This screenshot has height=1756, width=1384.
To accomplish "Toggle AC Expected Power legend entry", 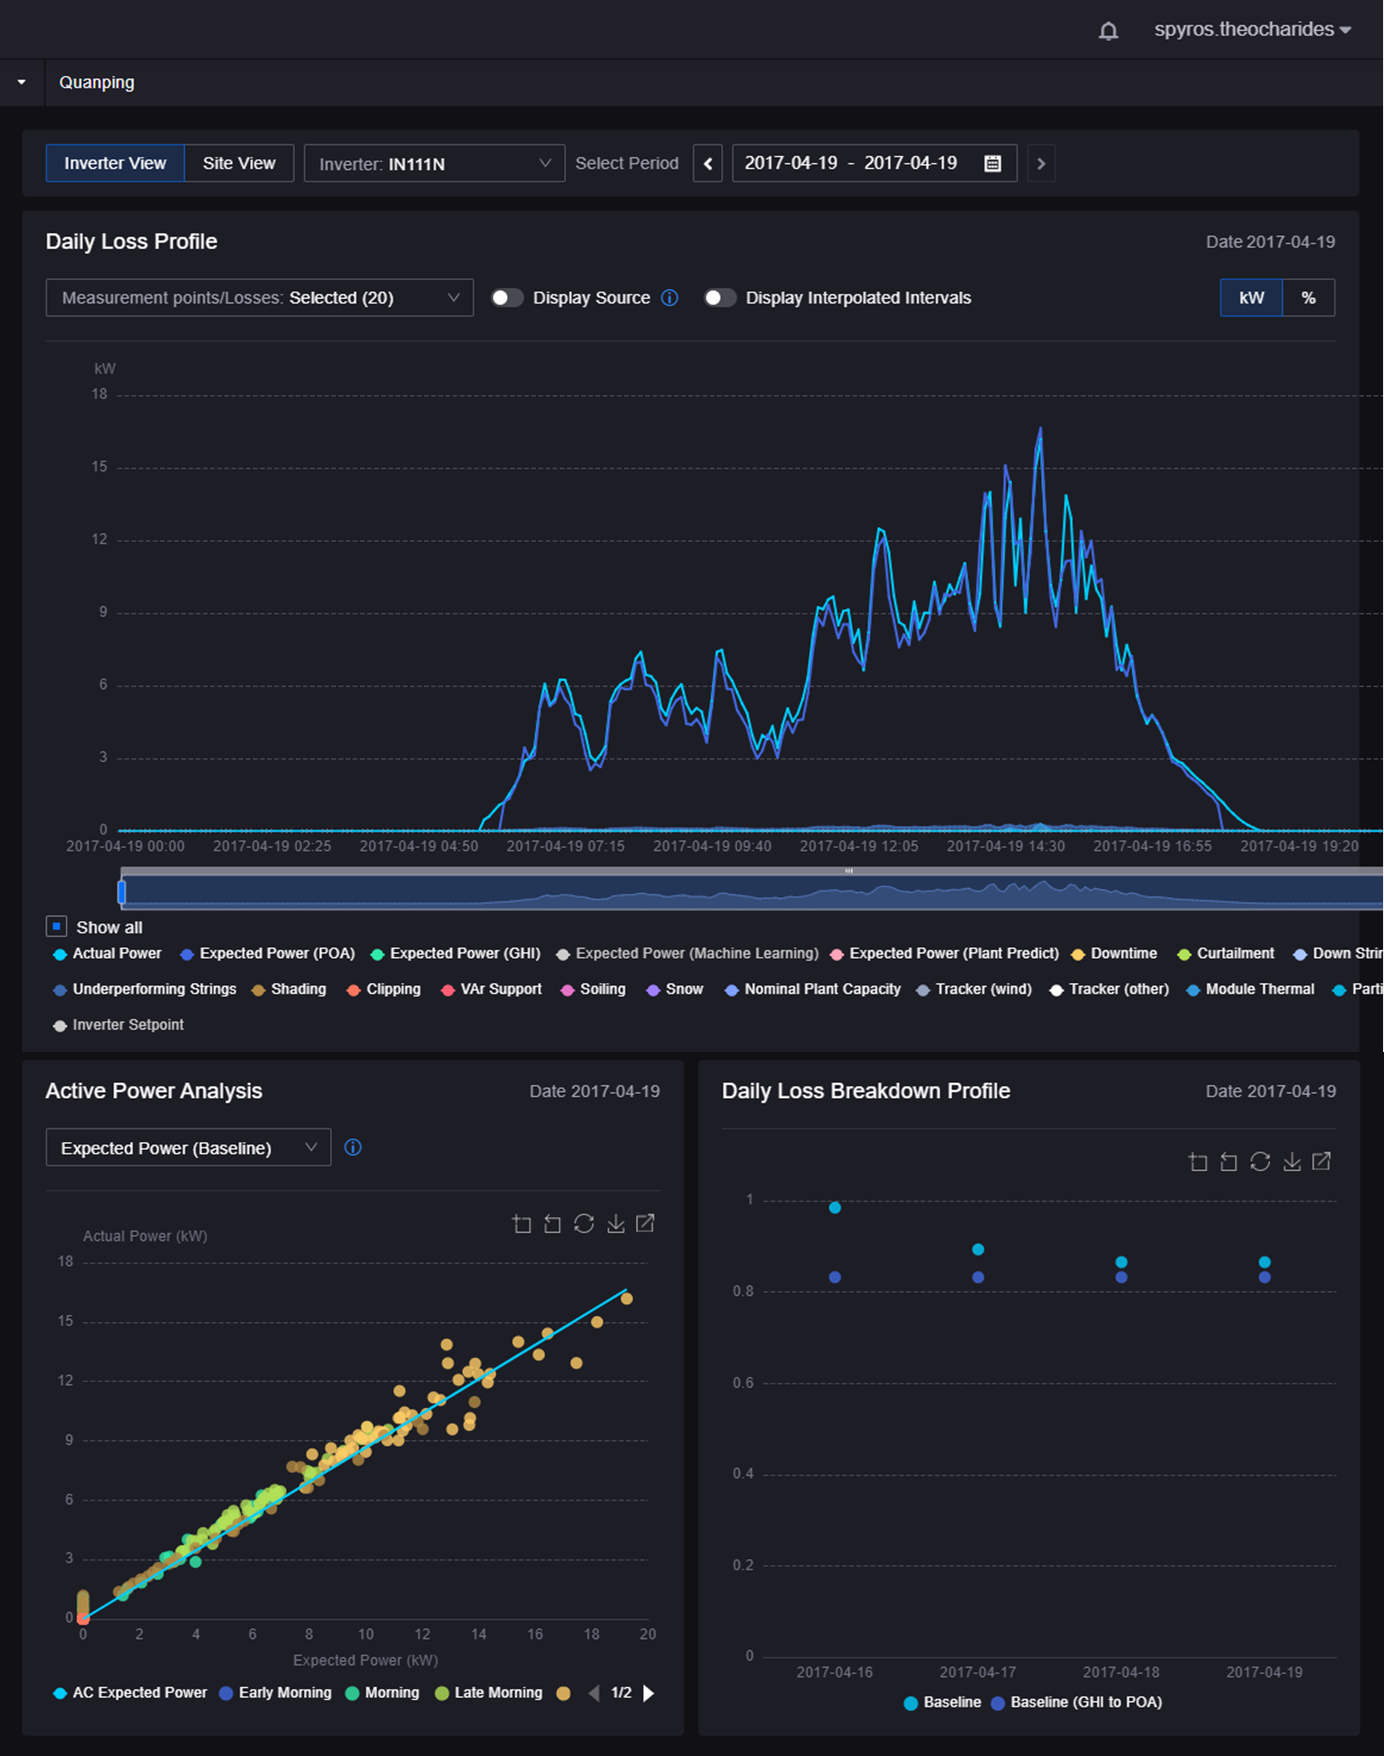I will [129, 1693].
